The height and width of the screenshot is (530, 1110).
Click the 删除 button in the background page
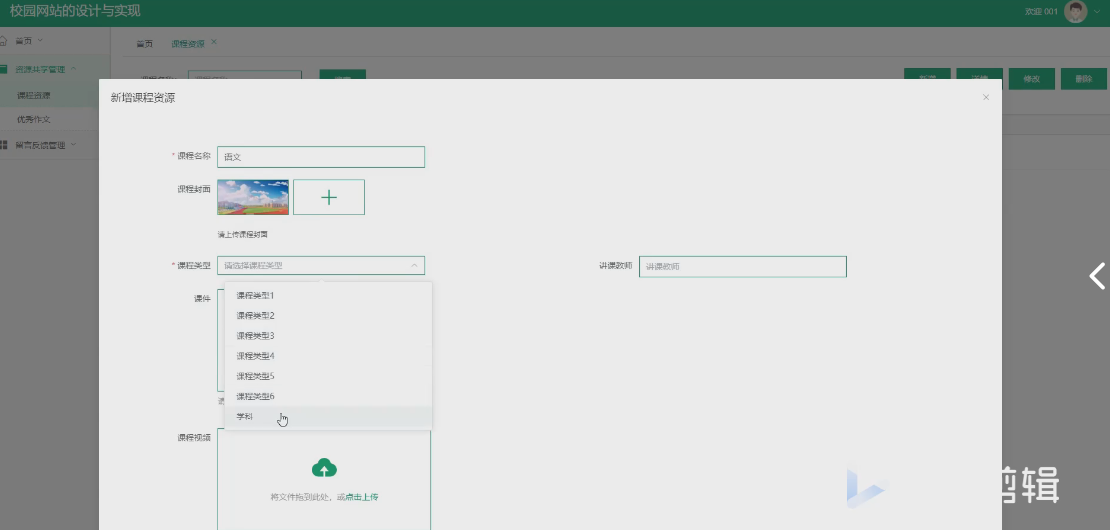point(1083,79)
